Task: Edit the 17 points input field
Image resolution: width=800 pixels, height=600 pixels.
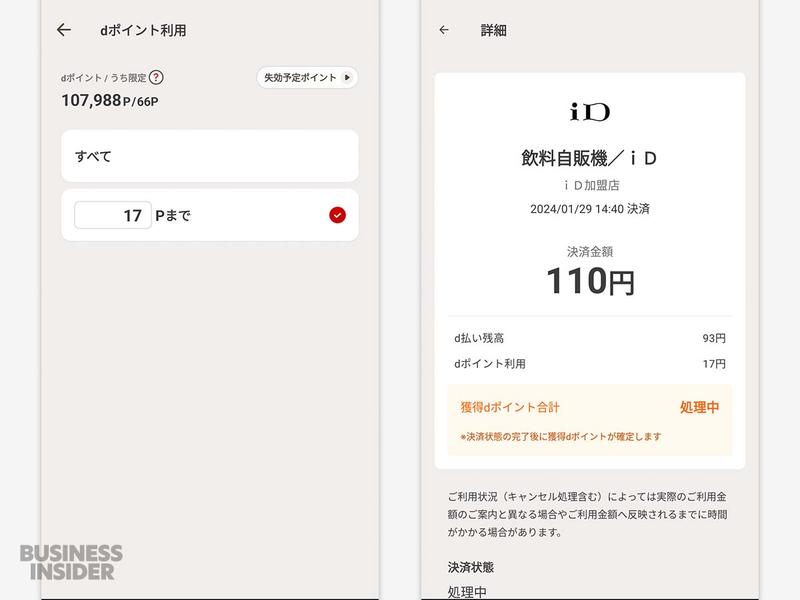Action: pyautogui.click(x=113, y=215)
